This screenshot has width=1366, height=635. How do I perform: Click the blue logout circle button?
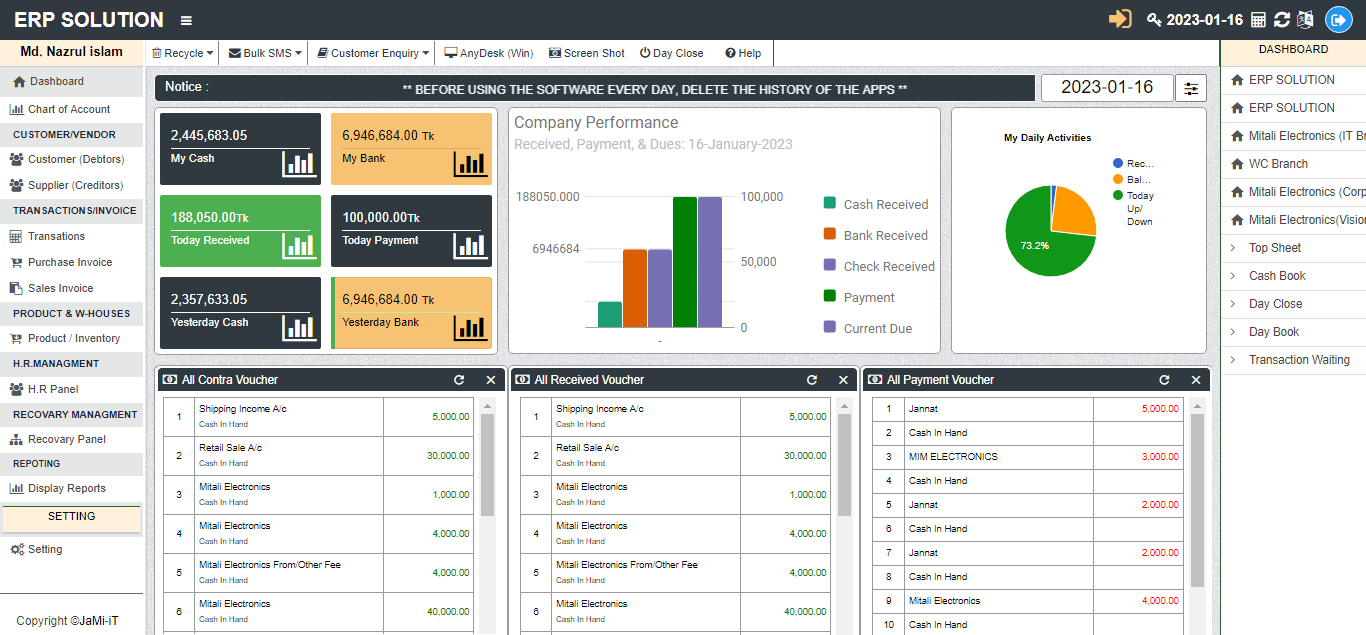click(1338, 20)
